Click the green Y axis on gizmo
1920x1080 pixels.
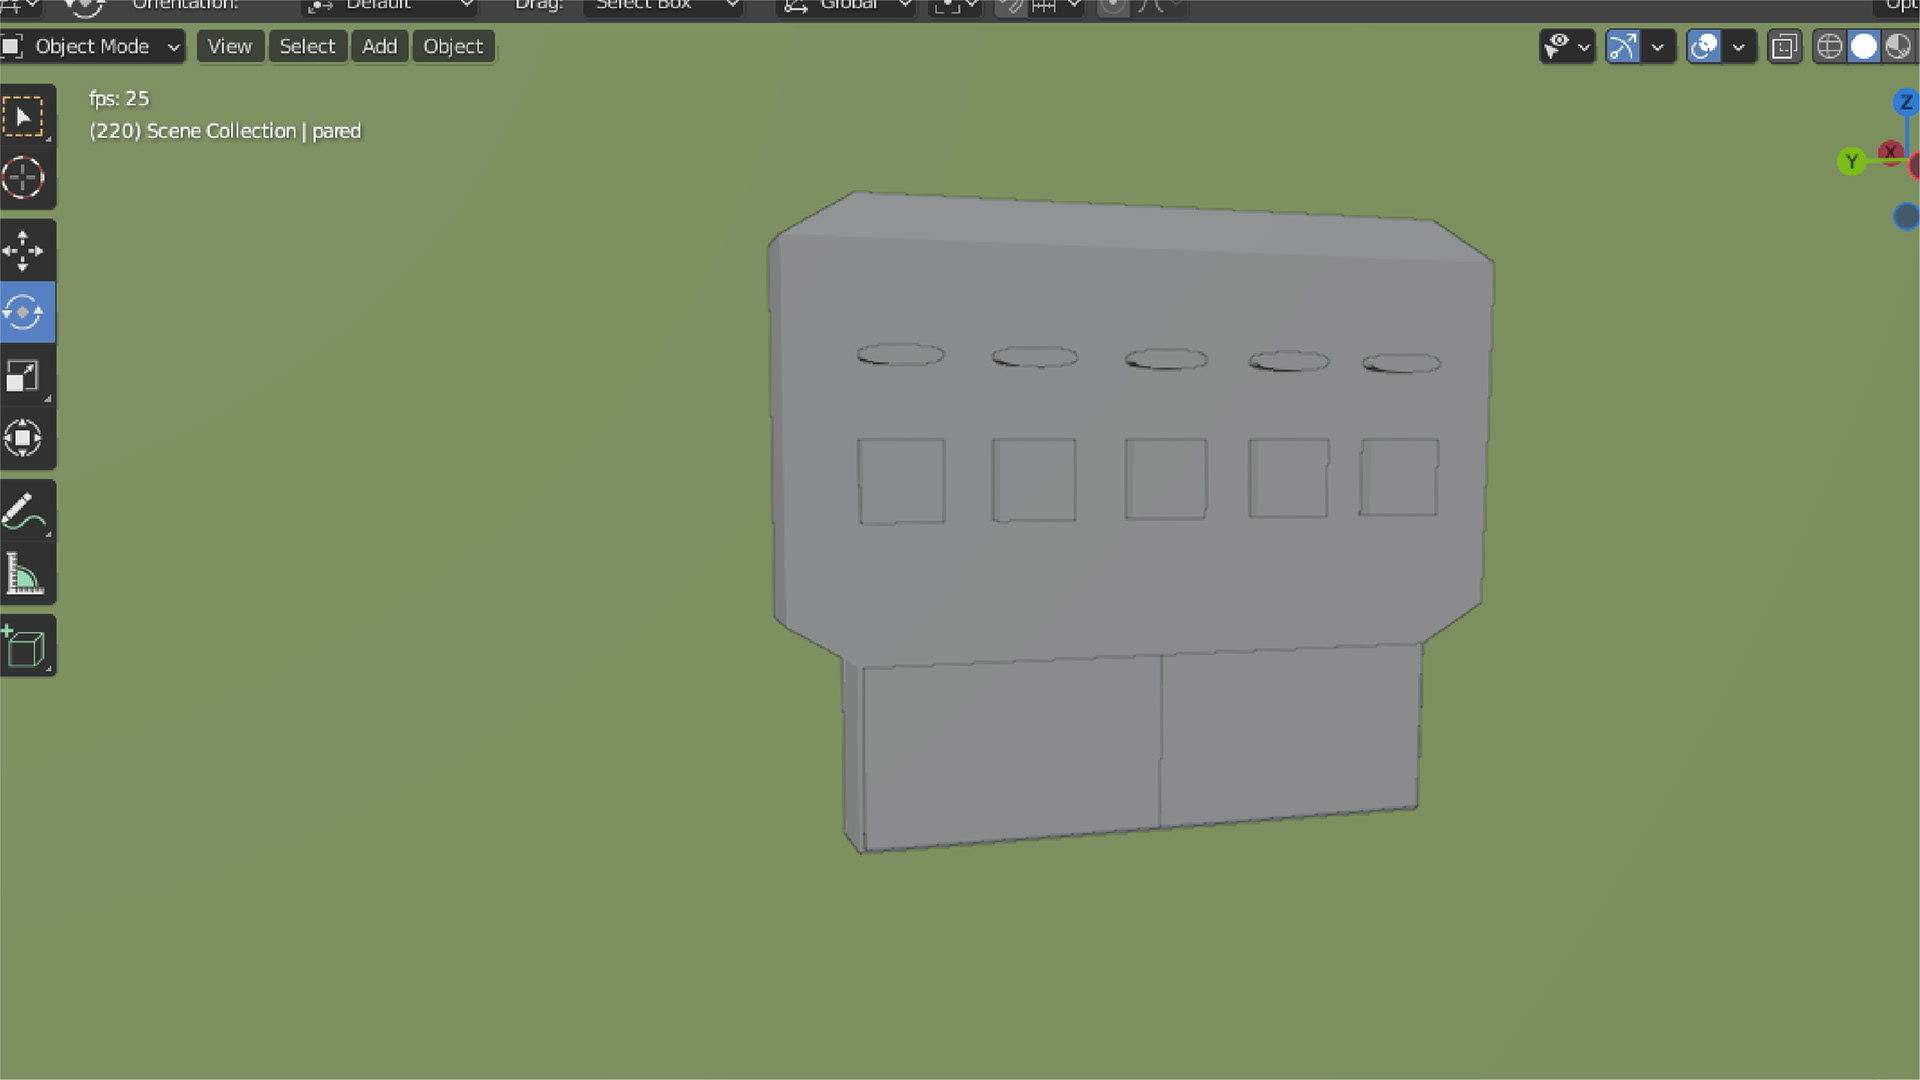pos(1851,161)
